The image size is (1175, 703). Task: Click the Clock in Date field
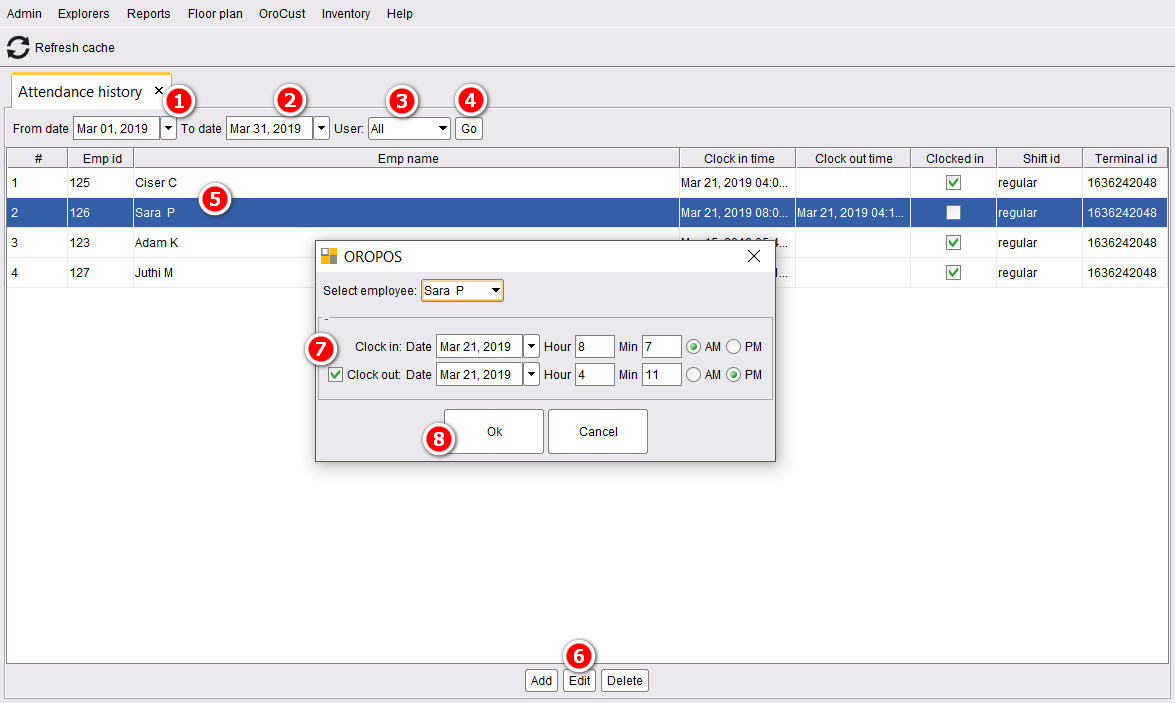pos(479,346)
